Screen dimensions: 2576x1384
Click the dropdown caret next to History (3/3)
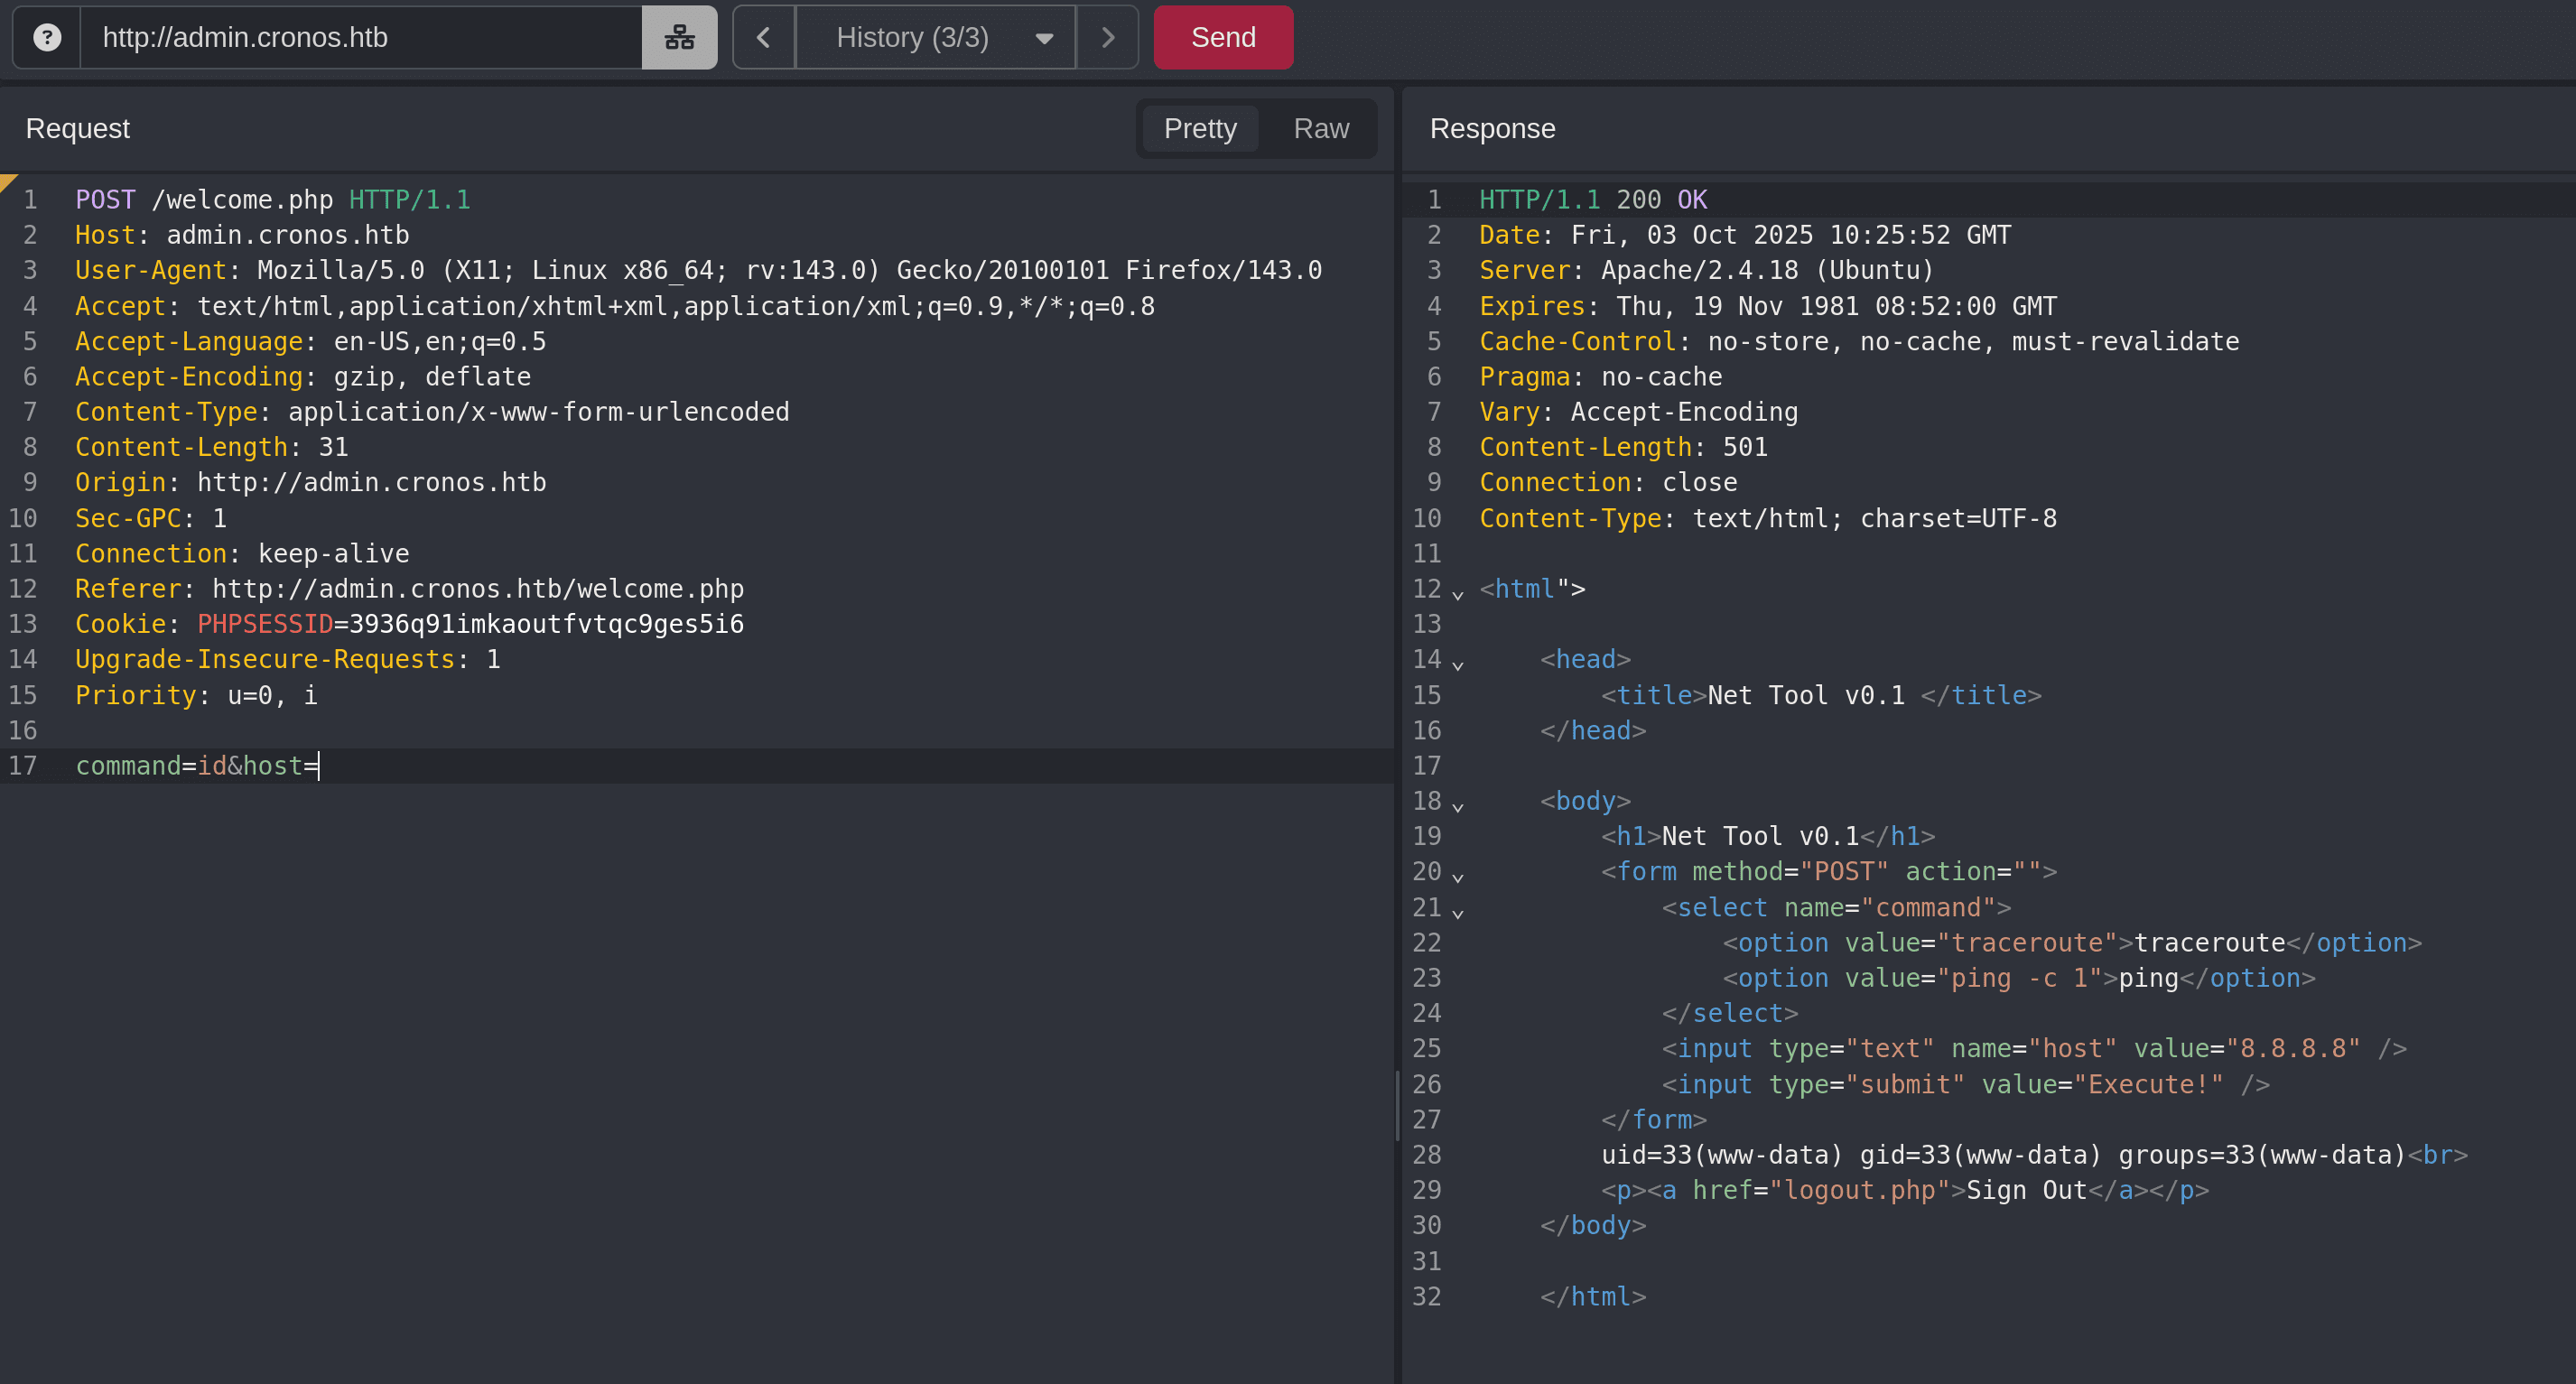[1043, 37]
